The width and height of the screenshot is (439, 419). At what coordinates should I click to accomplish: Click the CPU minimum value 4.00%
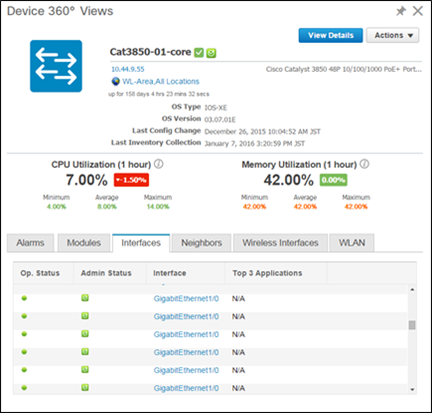point(56,207)
